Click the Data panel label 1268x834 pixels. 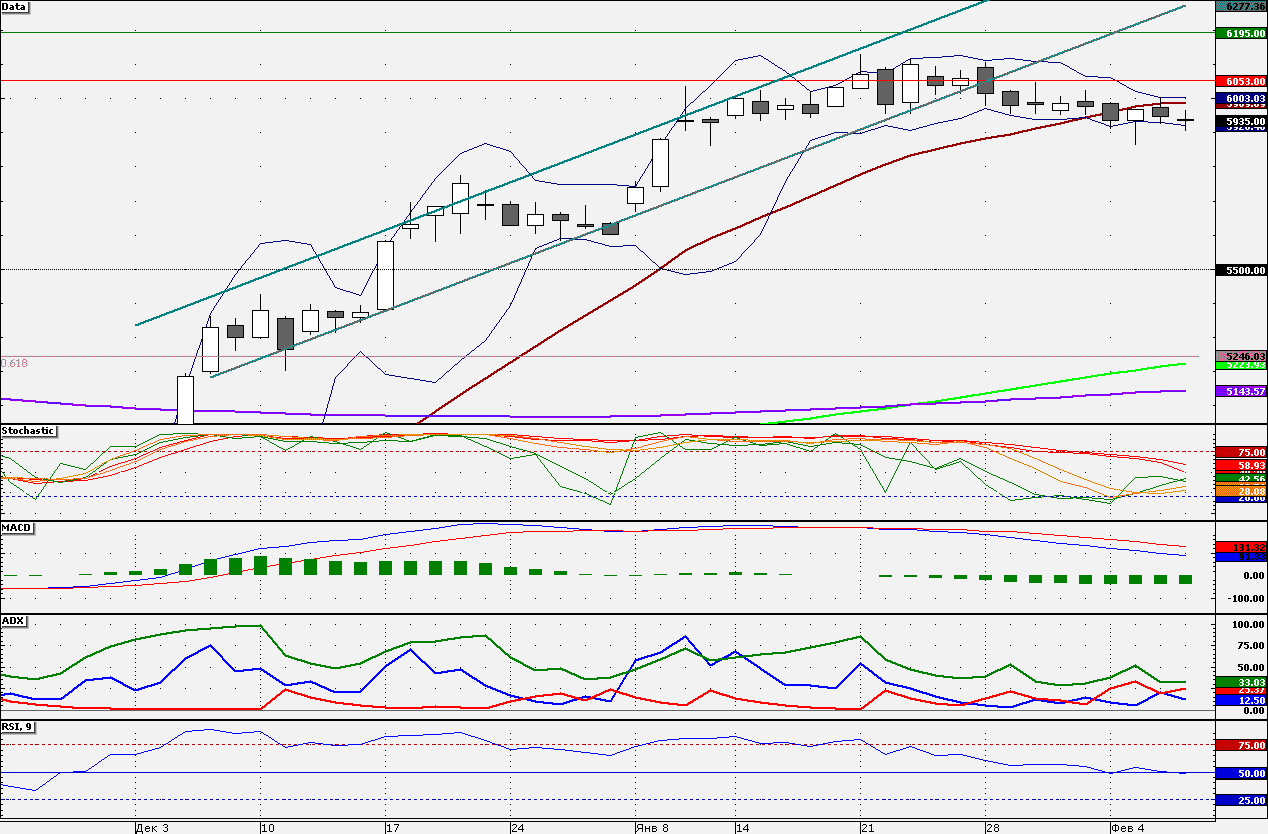(x=15, y=6)
